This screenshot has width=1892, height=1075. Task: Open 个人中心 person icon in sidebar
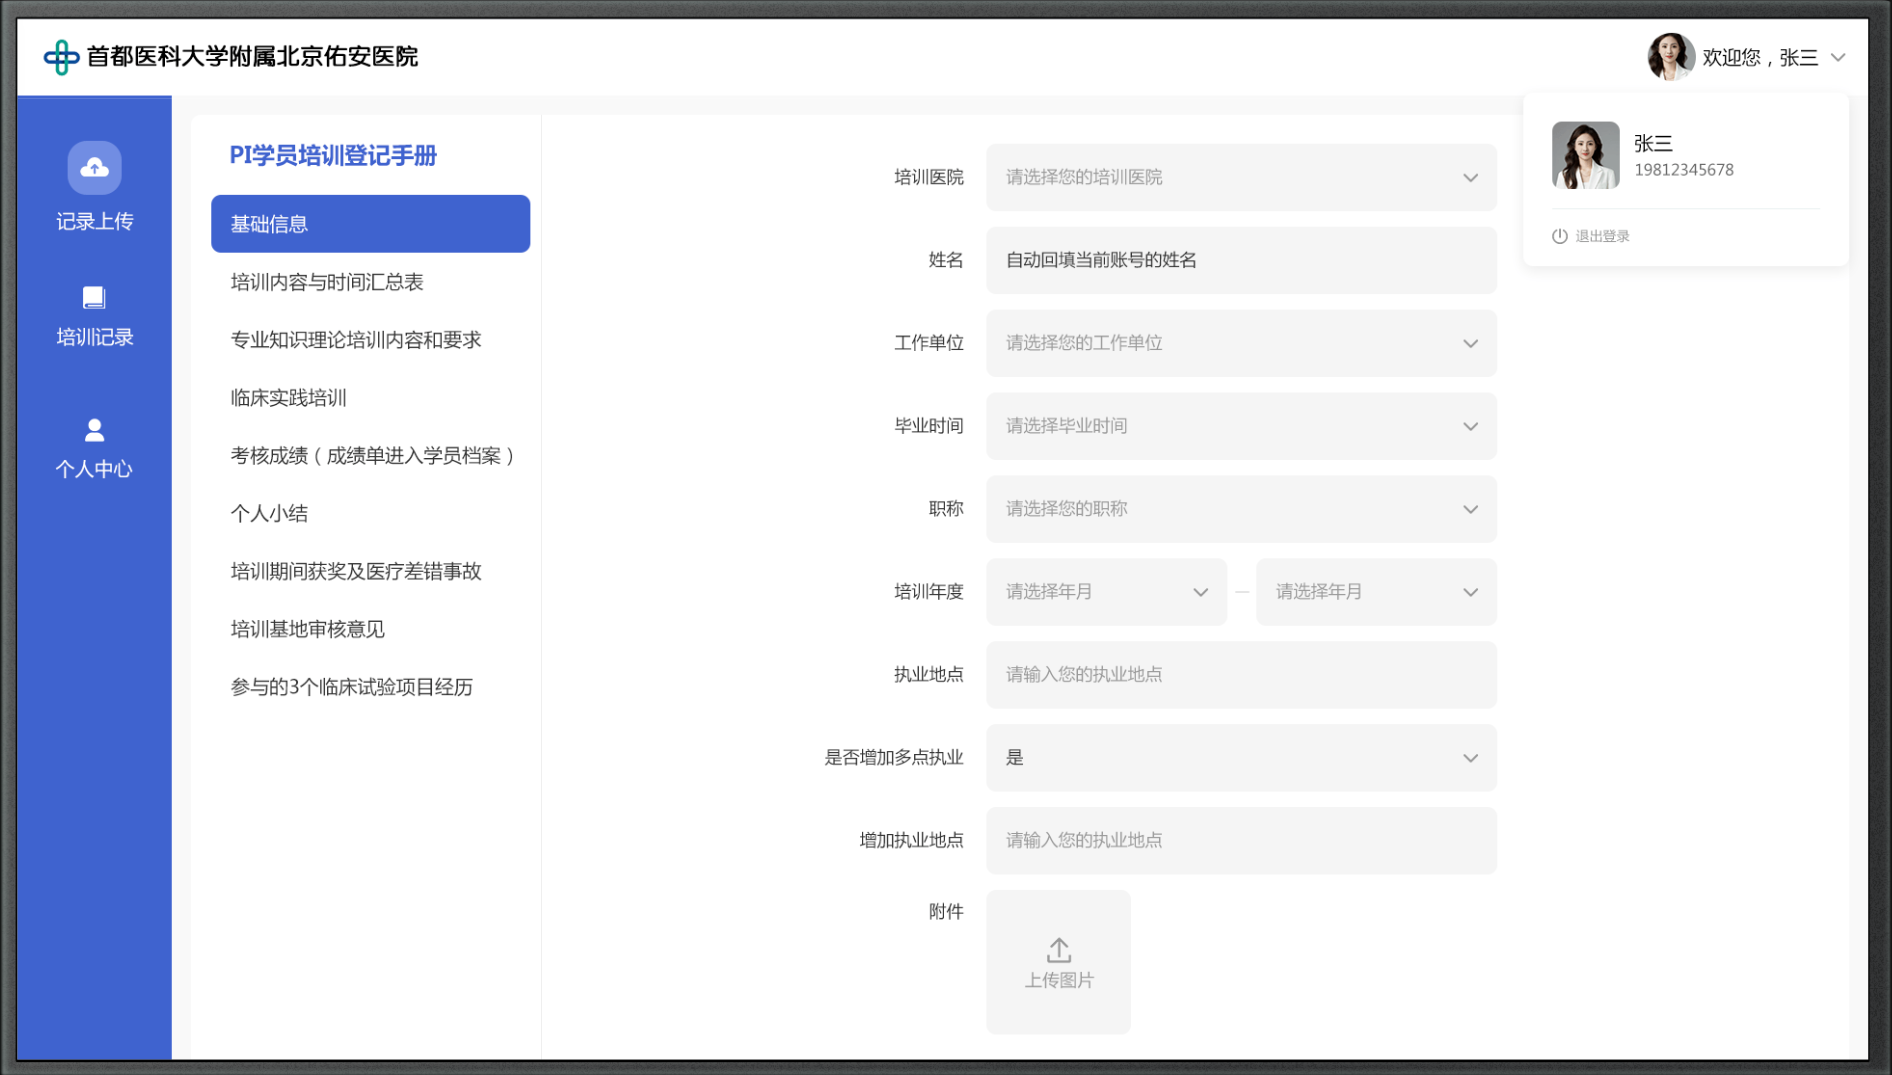(94, 430)
